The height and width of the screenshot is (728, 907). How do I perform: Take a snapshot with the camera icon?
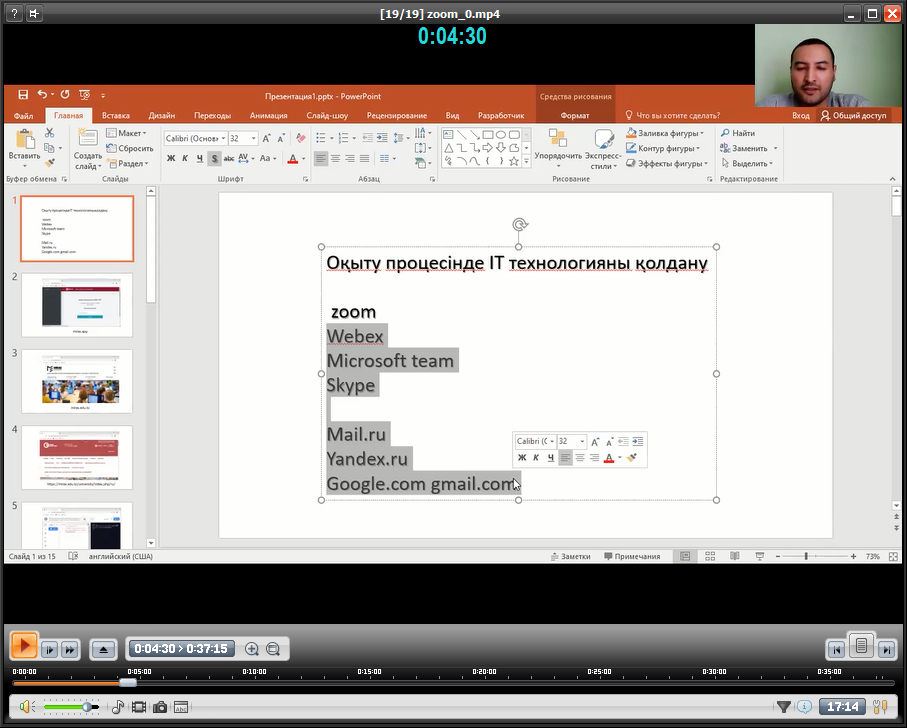[160, 707]
